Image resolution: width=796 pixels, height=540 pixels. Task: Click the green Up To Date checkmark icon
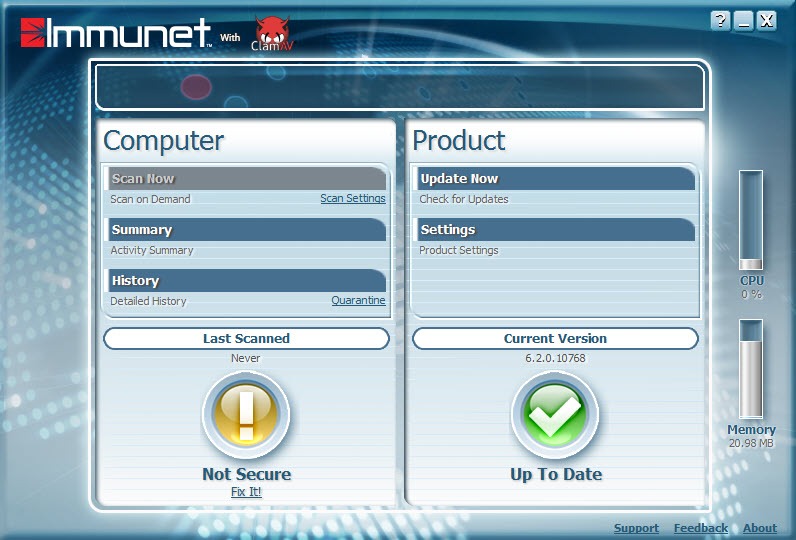coord(555,415)
